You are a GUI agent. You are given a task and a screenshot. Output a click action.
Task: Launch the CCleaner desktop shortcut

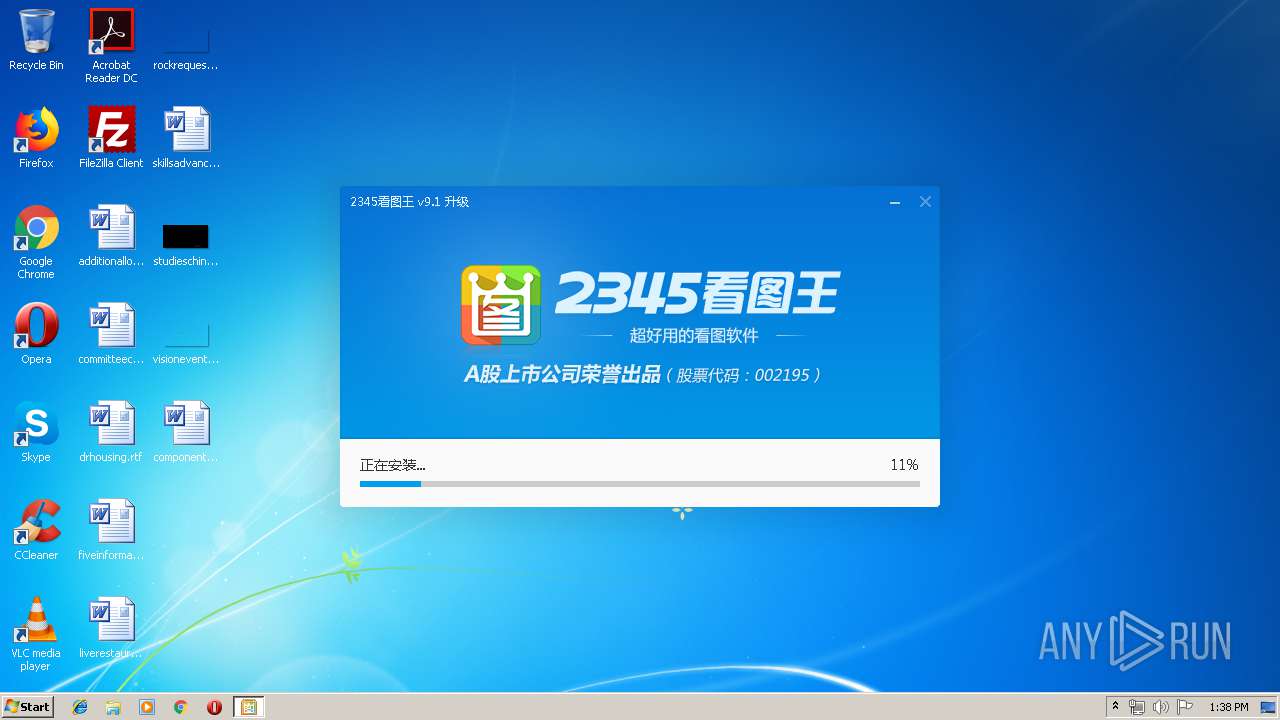pyautogui.click(x=36, y=530)
